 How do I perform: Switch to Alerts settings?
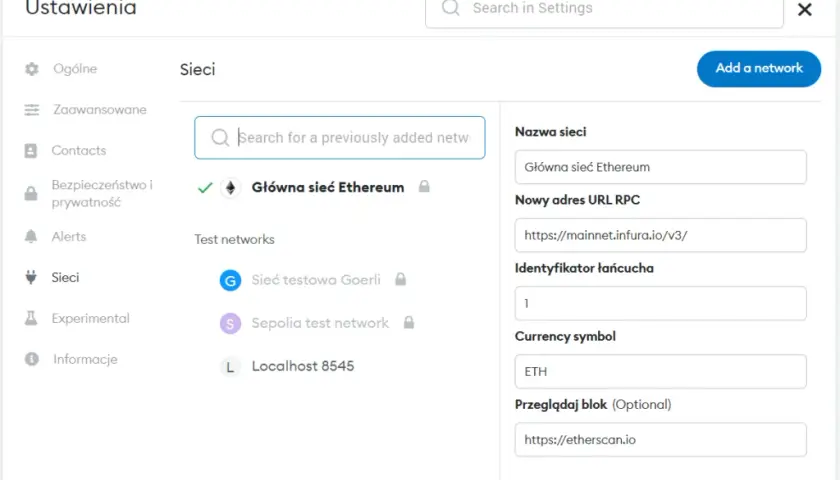tap(69, 236)
